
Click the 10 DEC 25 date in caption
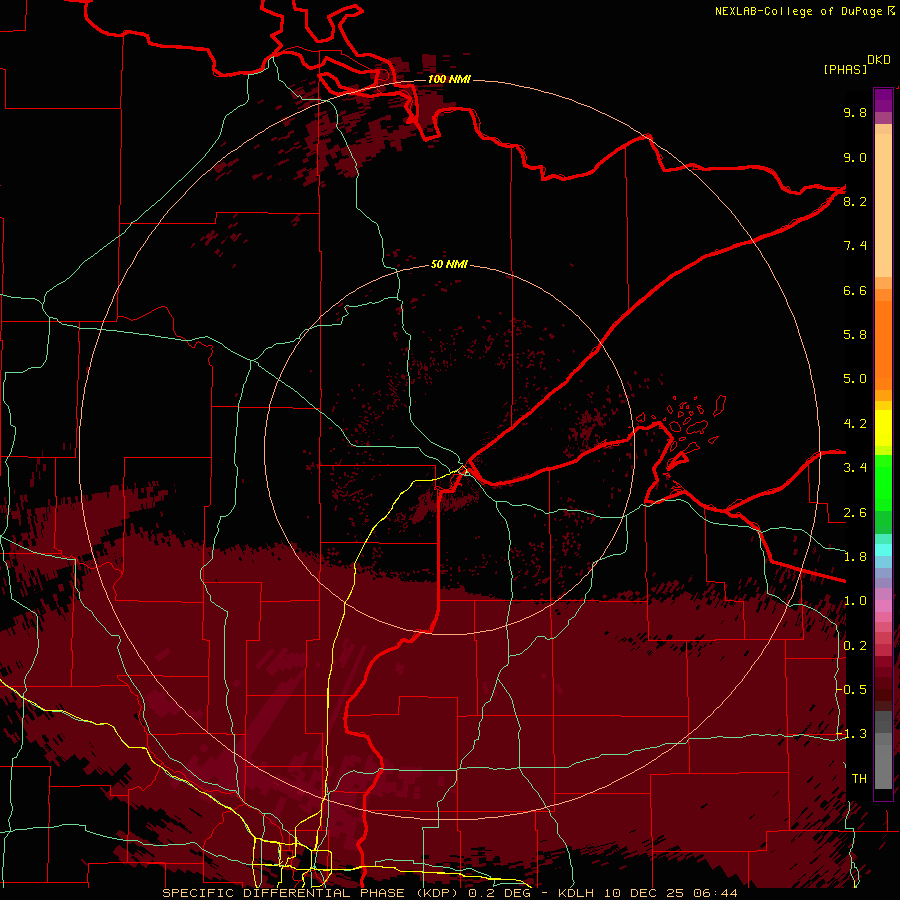pyautogui.click(x=645, y=893)
